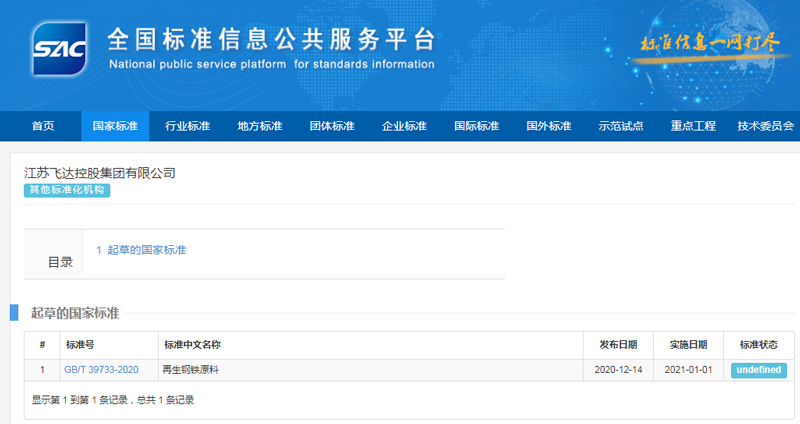Click the 发布日期 column header
800x424 pixels.
pyautogui.click(x=618, y=345)
